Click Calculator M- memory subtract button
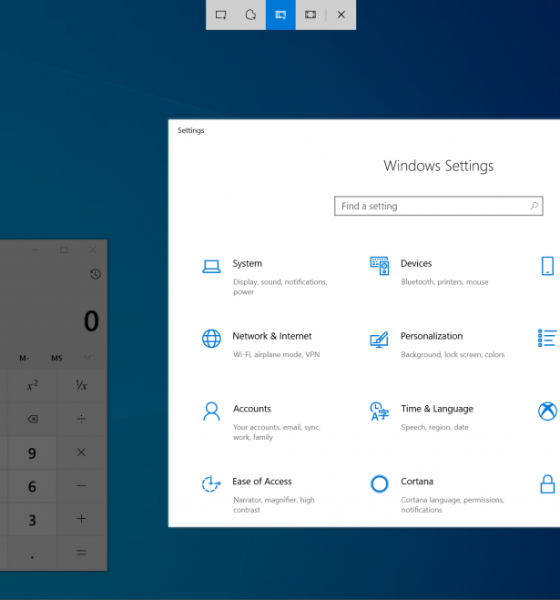This screenshot has height=600, width=560. pyautogui.click(x=24, y=358)
